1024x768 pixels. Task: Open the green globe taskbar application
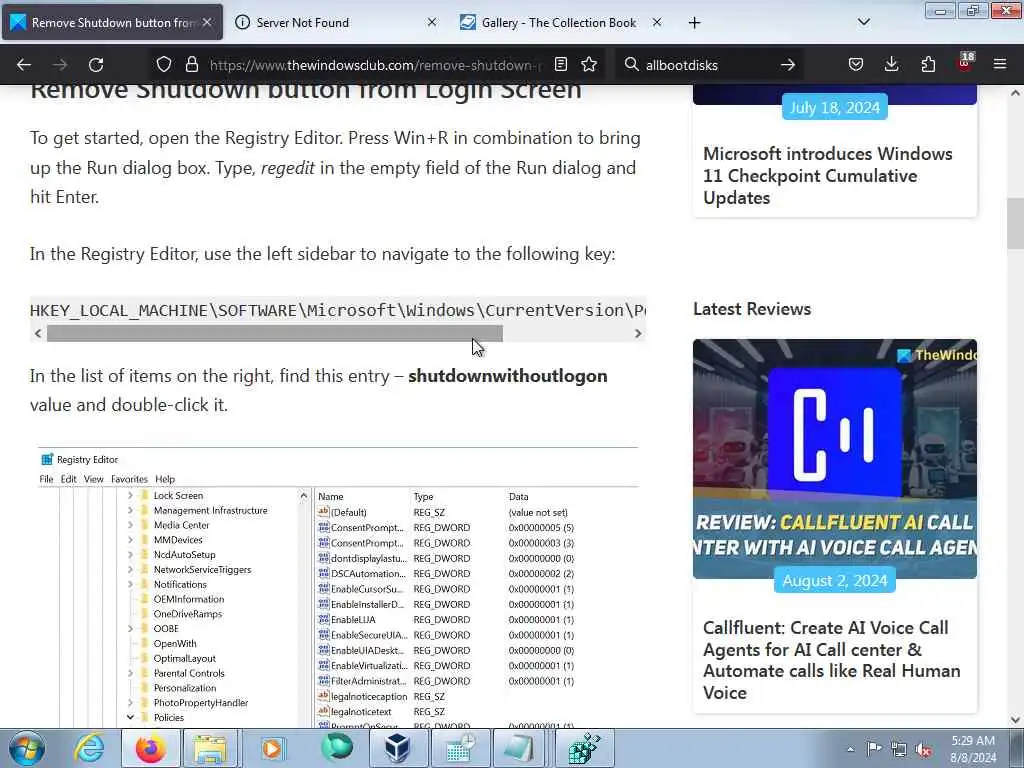click(x=336, y=748)
